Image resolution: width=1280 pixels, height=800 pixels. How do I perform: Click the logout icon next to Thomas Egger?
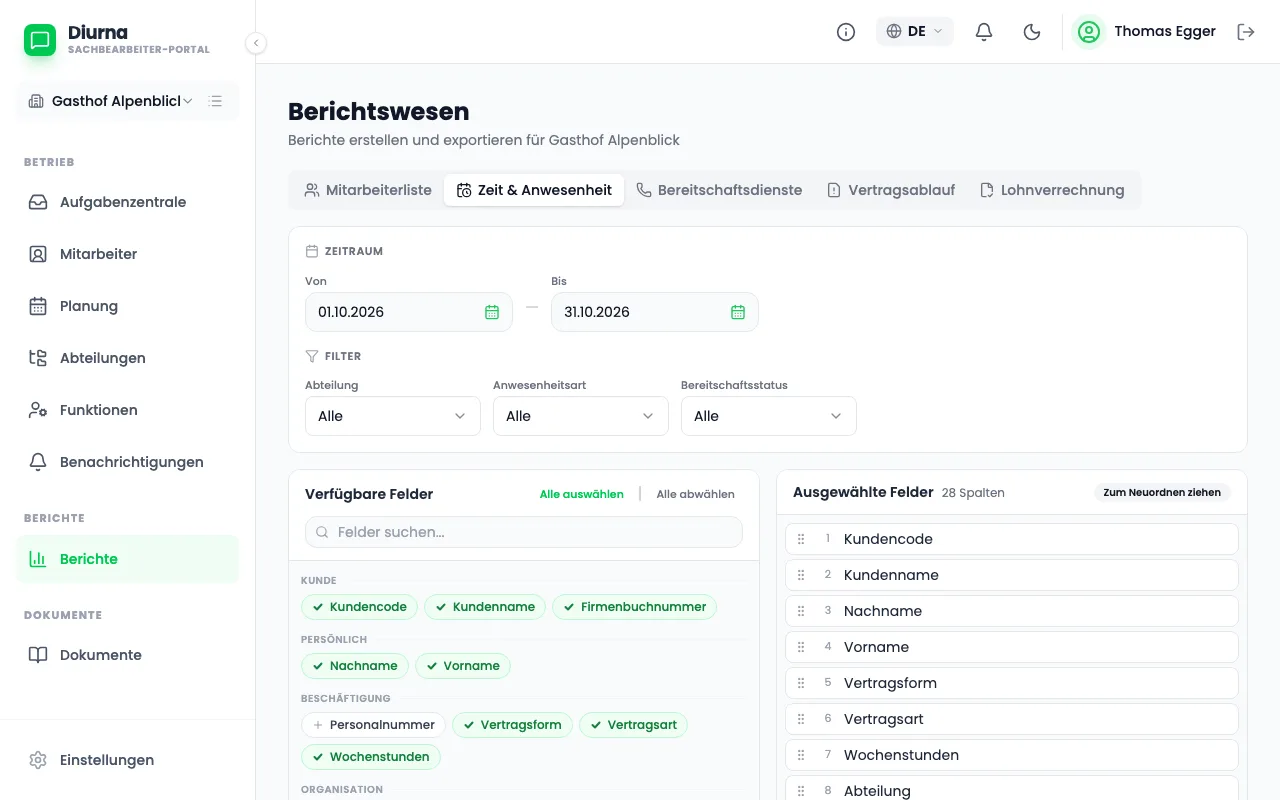click(1246, 32)
